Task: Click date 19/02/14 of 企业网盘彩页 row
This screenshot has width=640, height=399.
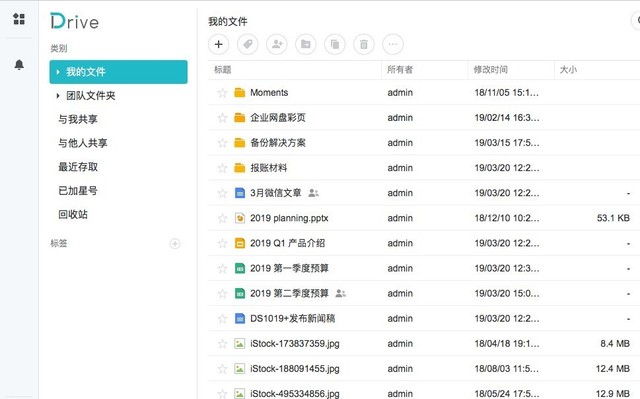Action: (x=507, y=117)
